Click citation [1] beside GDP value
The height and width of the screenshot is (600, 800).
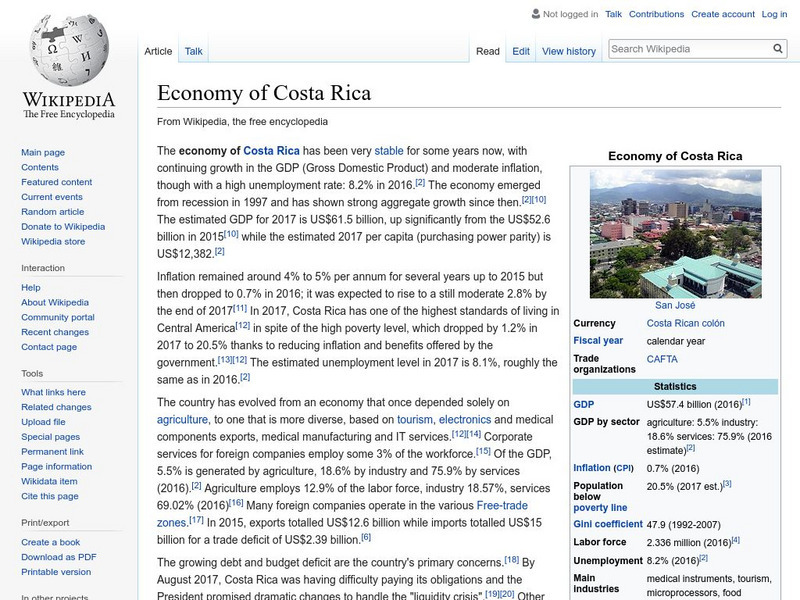click(x=746, y=402)
